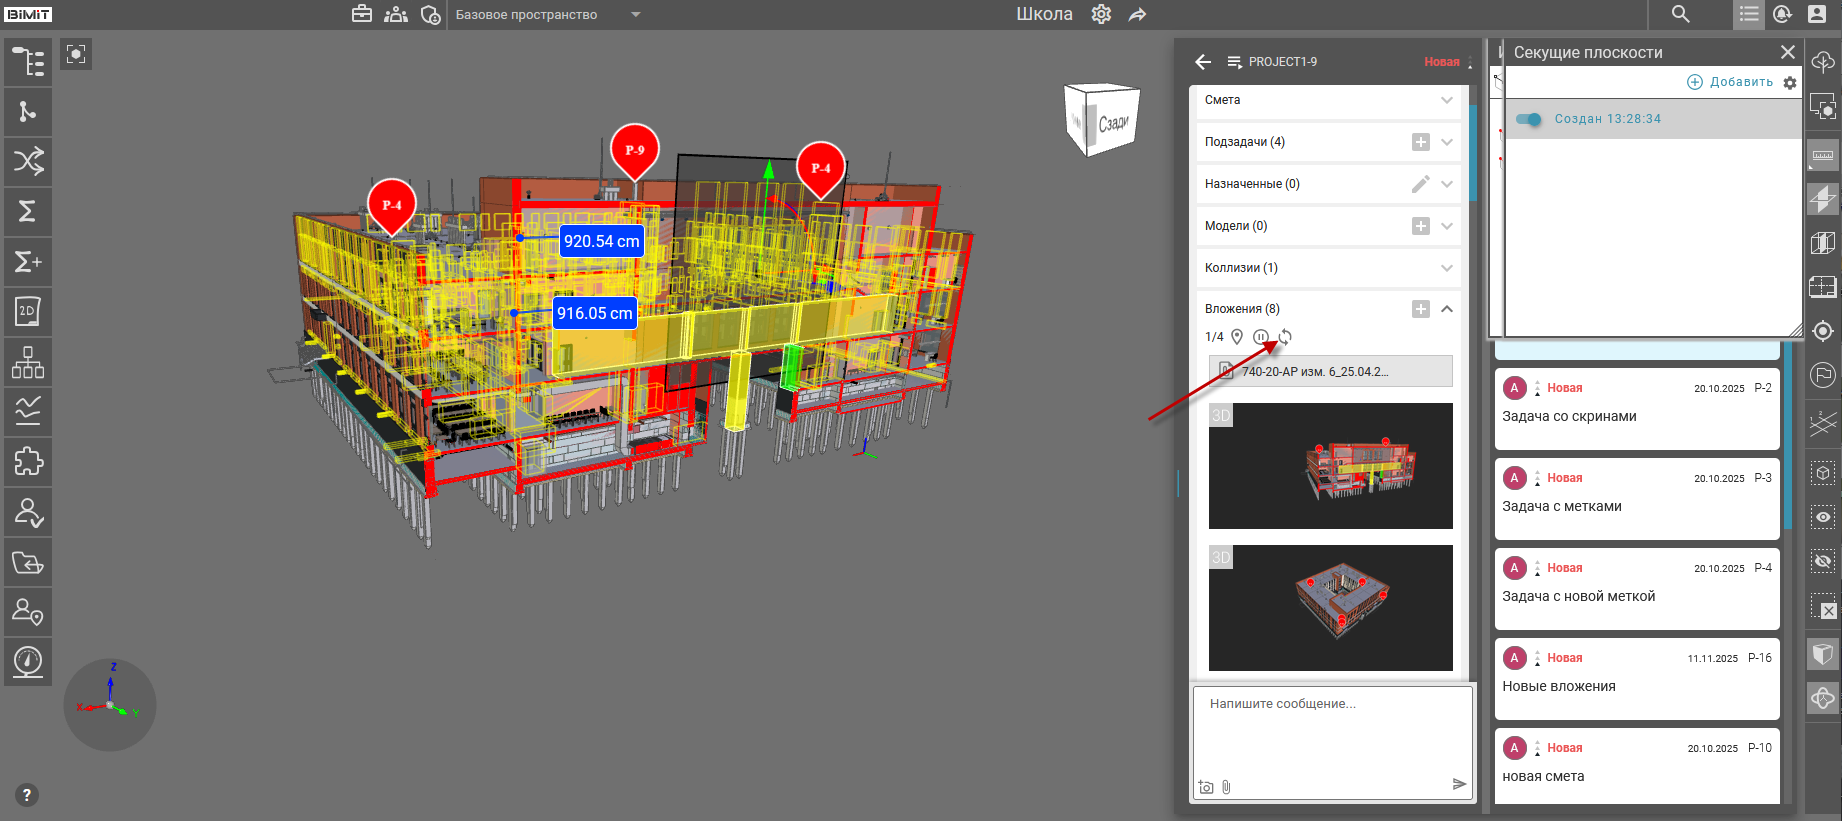Open the task card Задача с метками
Screen dimensions: 1842x821
(1636, 498)
